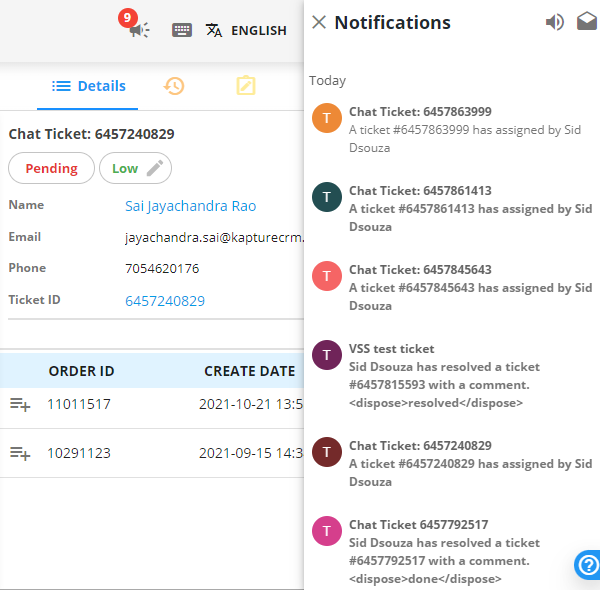Edit the Low priority pencil icon
Viewport: 600px width, 590px height.
click(155, 168)
